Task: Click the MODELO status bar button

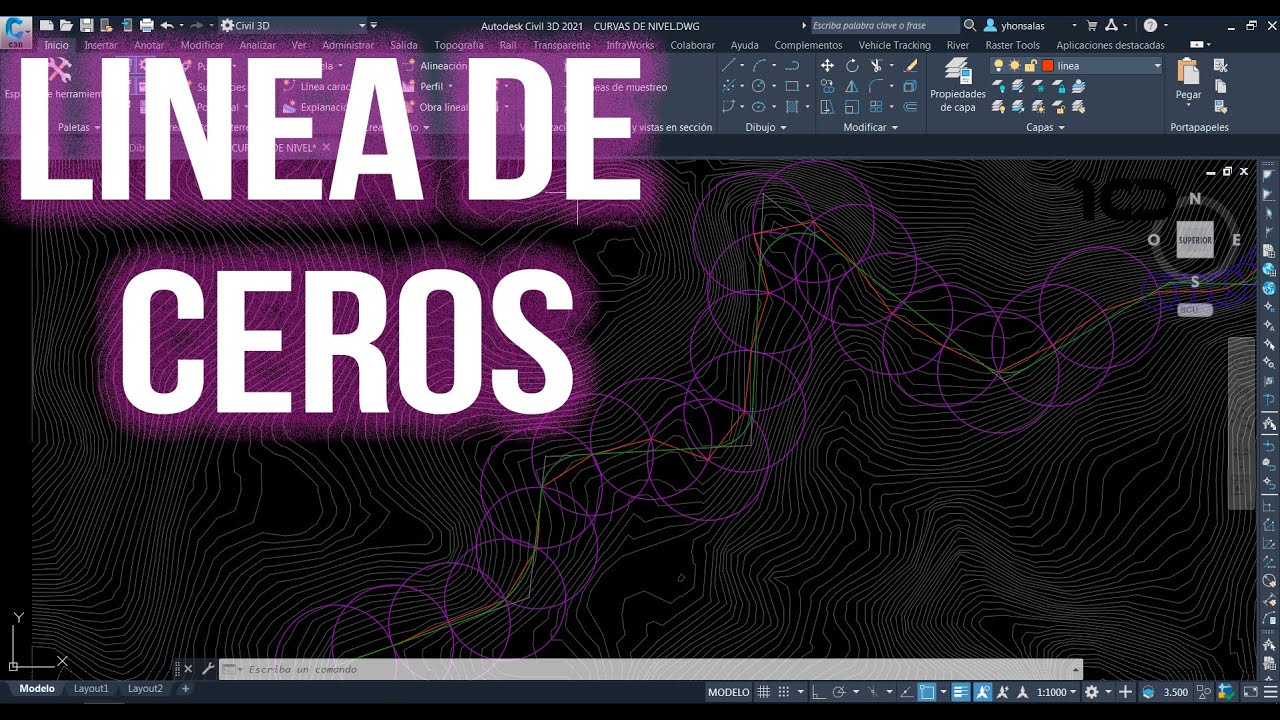Action: 728,692
